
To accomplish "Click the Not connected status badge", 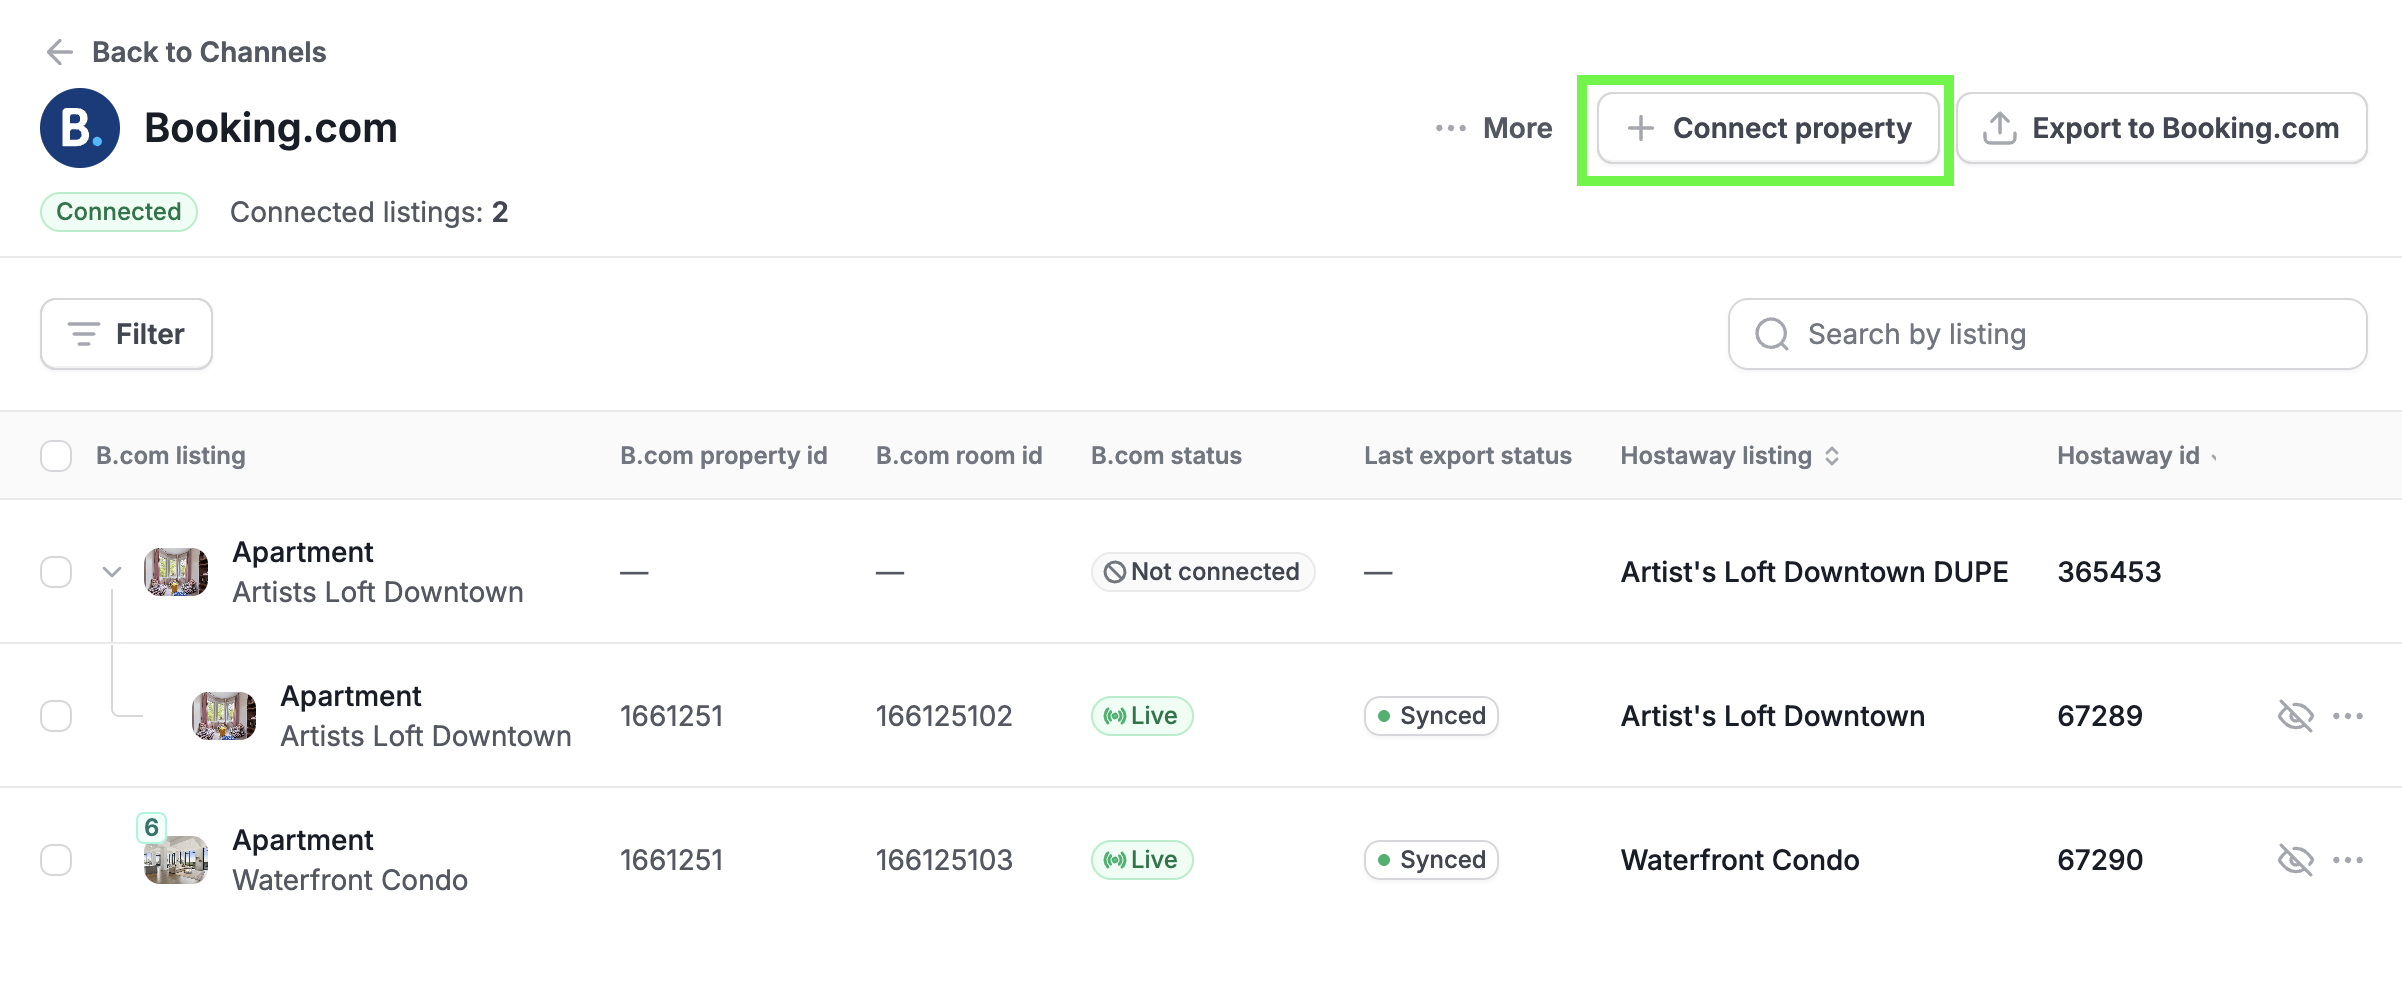I will tap(1202, 572).
